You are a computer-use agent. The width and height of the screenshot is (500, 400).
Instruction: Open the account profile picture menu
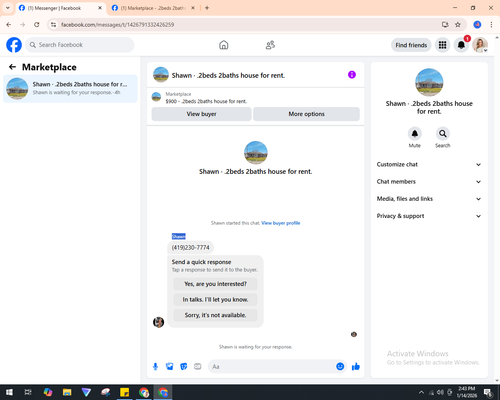(x=480, y=45)
